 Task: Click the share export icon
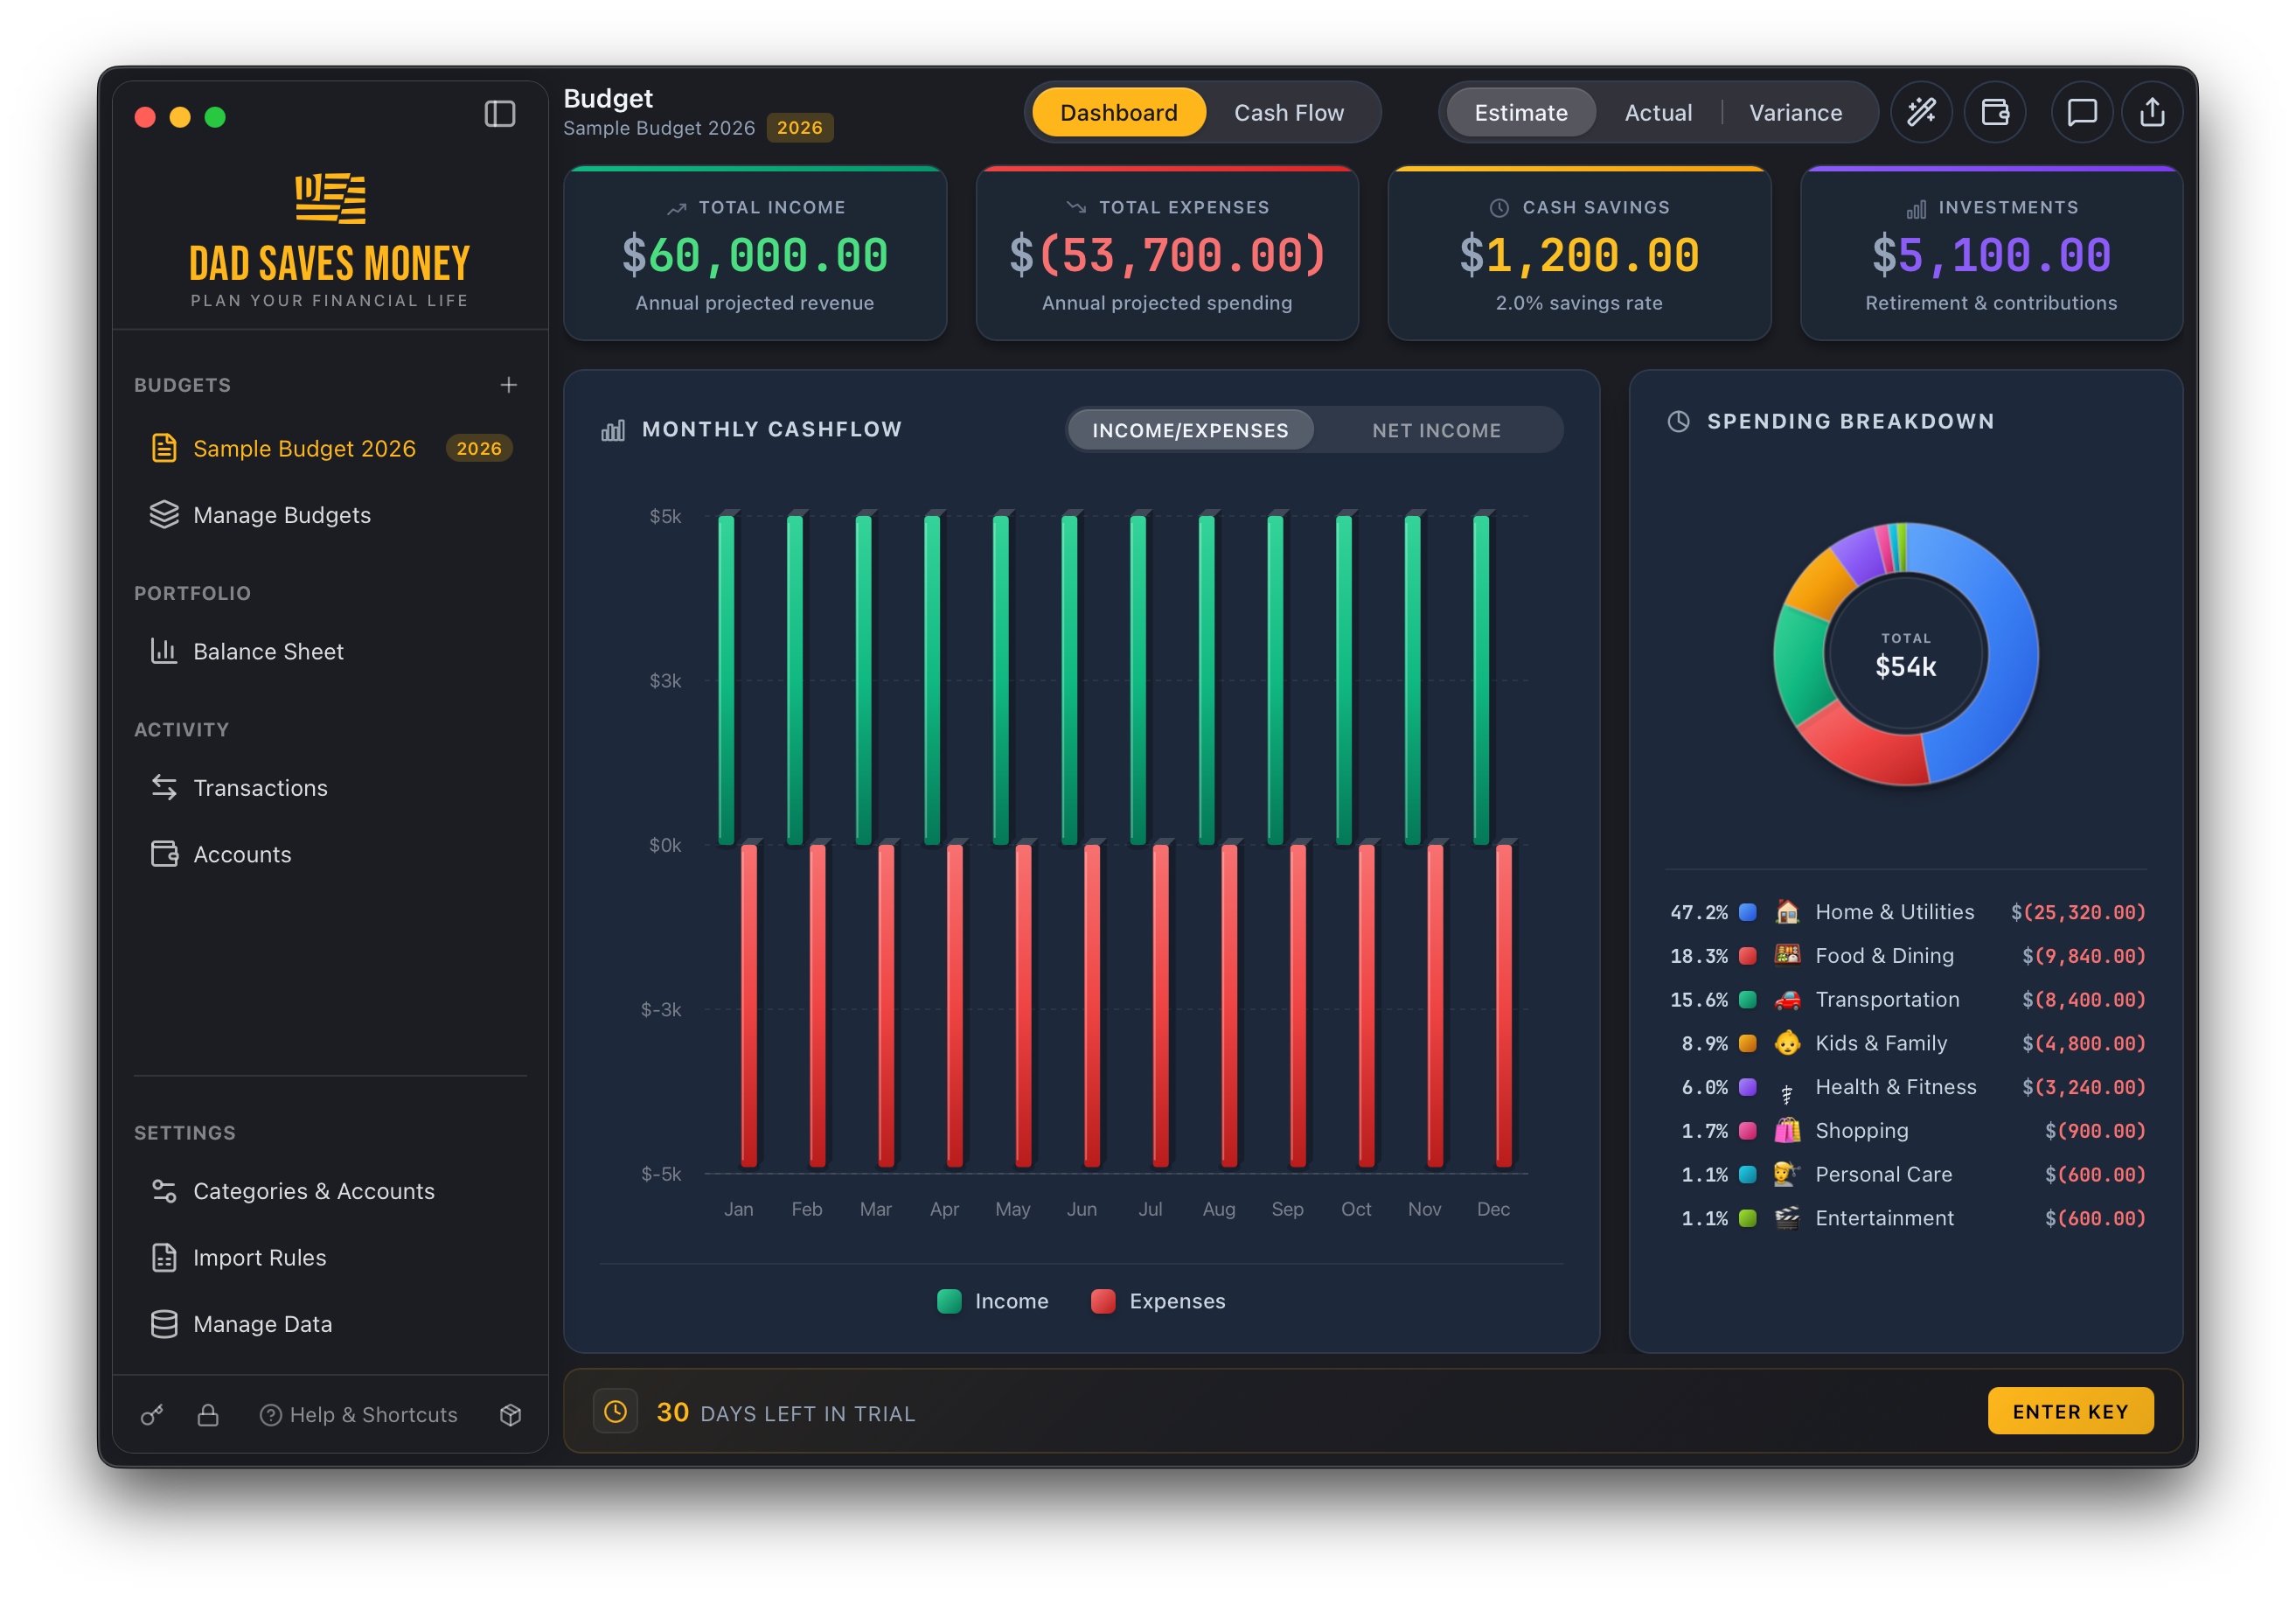pos(2152,112)
